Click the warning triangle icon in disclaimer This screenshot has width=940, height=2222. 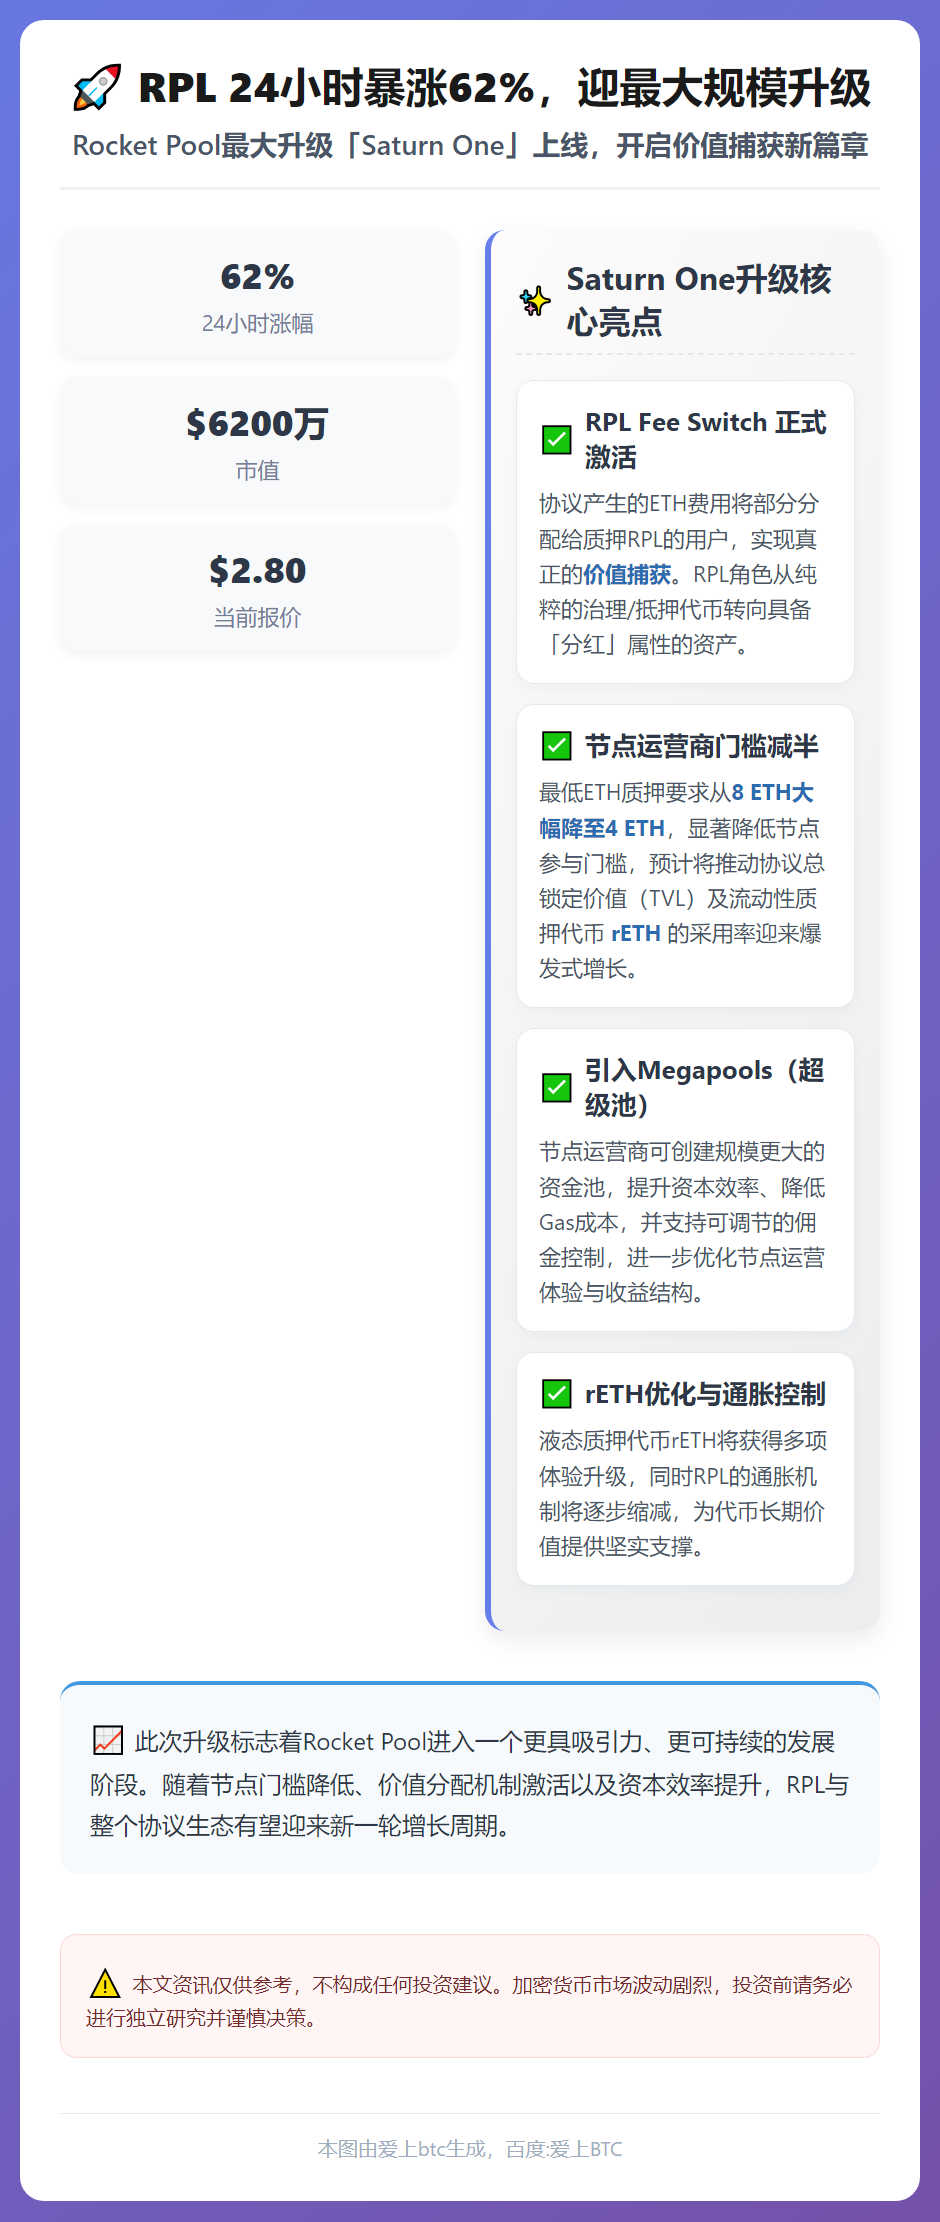point(104,1984)
